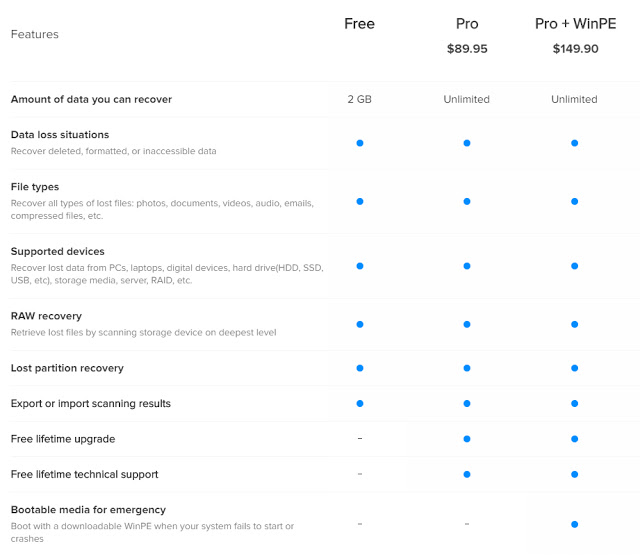640x557 pixels.
Task: Click the Supported devices dot under Pro + WinPE
Action: [574, 266]
